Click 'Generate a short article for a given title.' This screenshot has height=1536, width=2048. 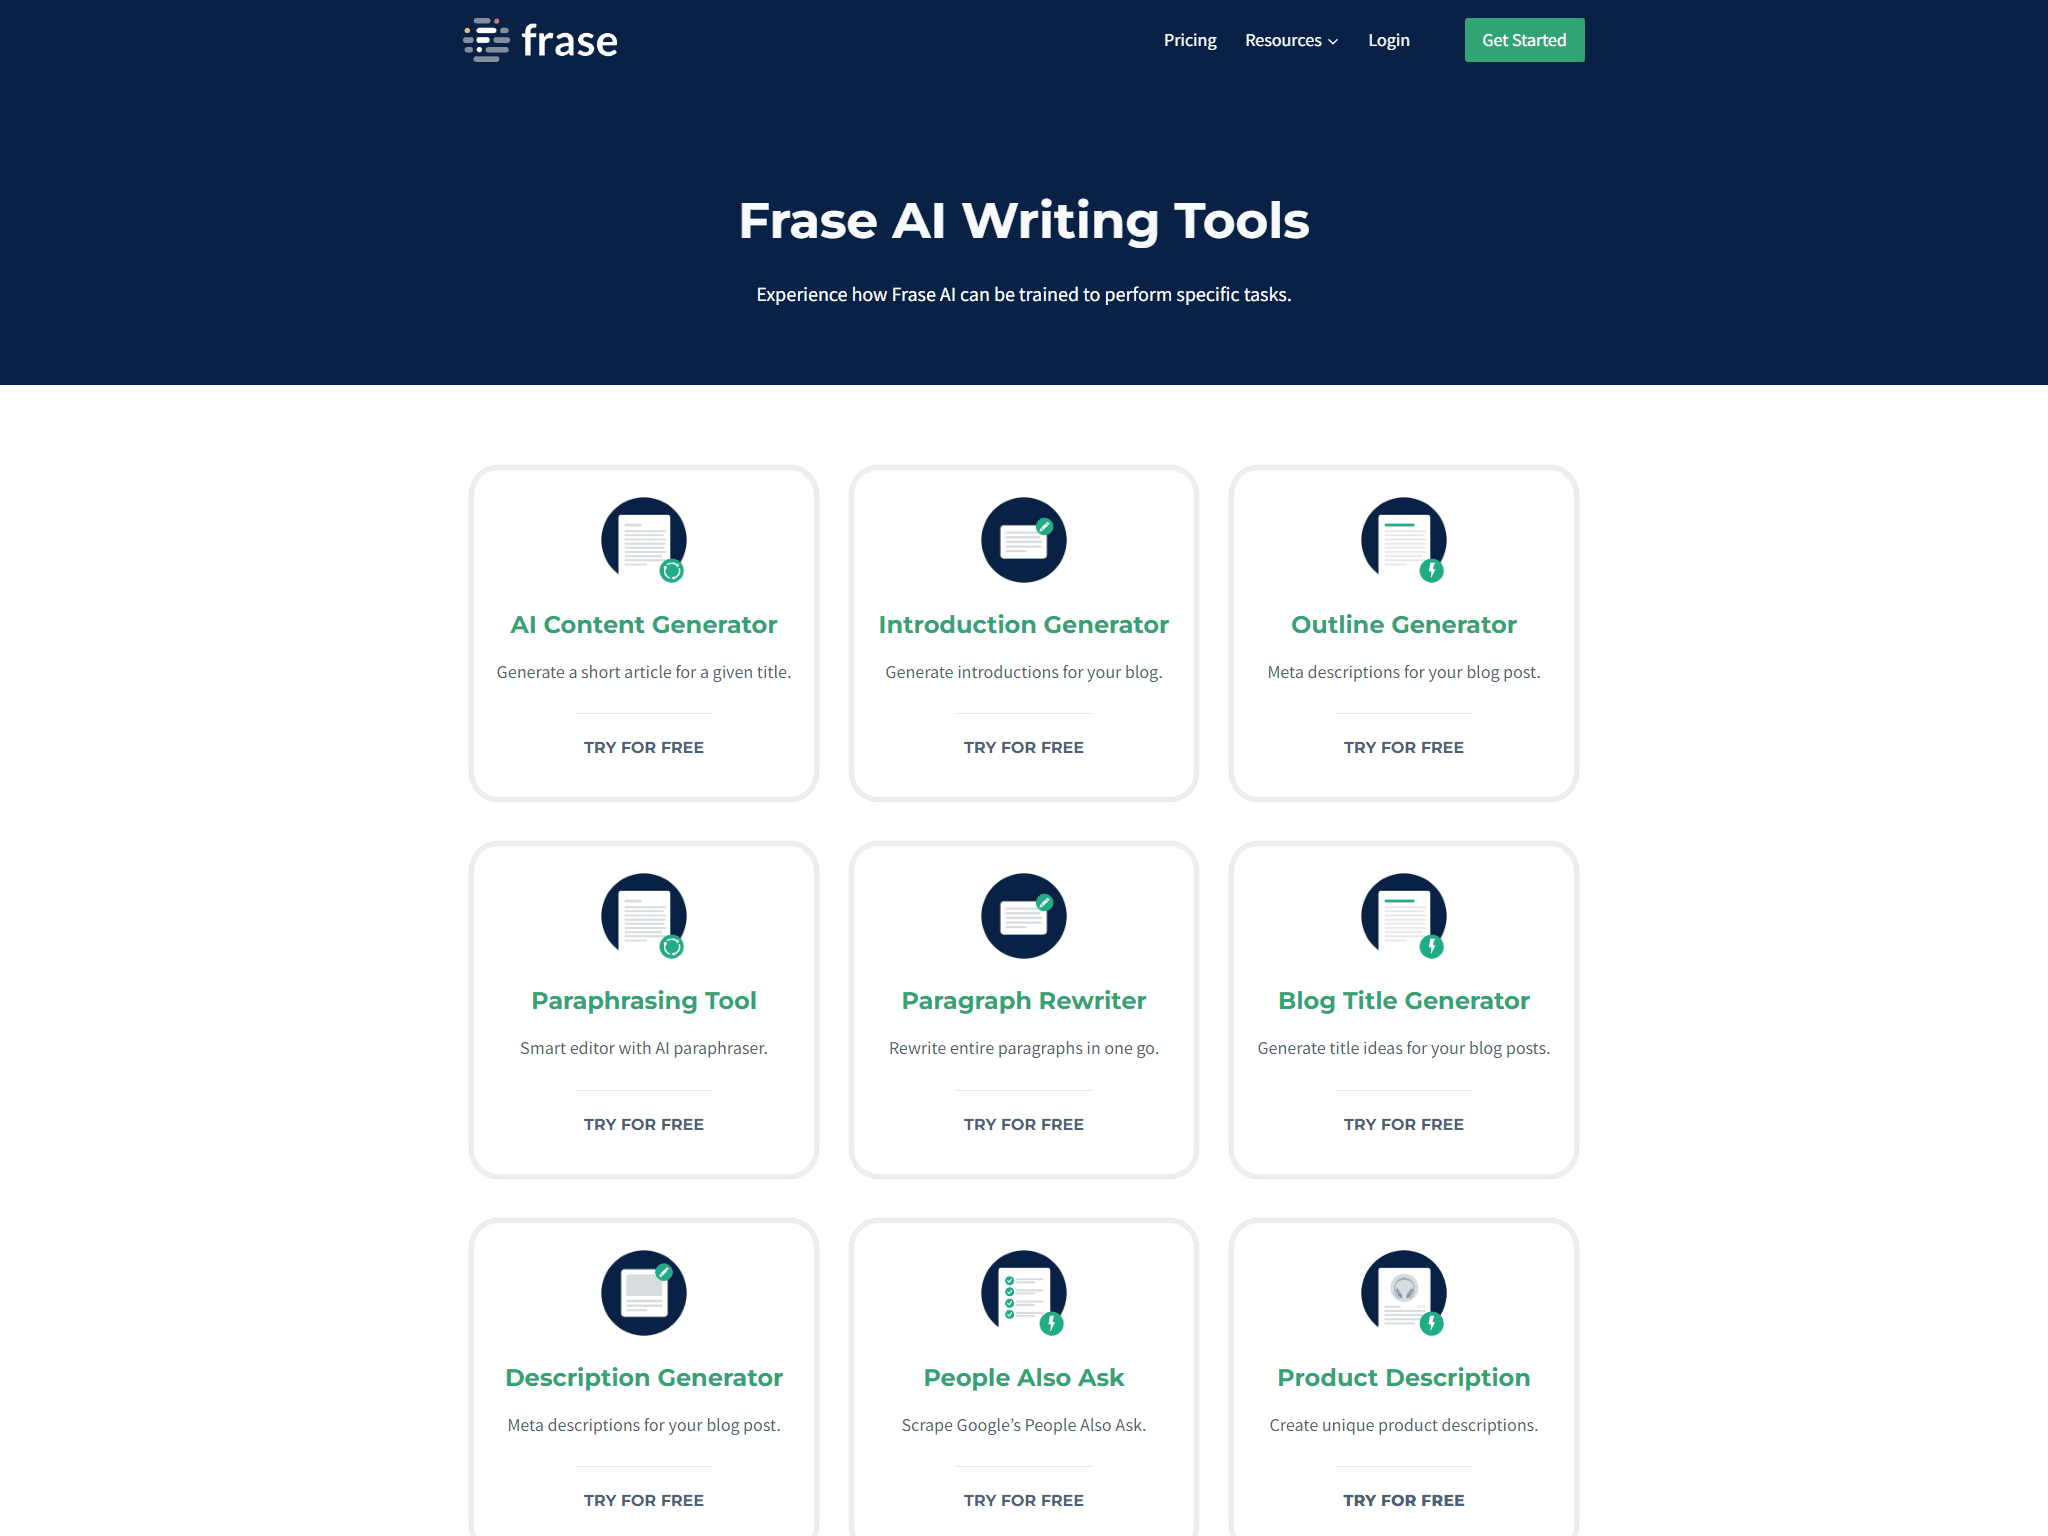pos(644,673)
